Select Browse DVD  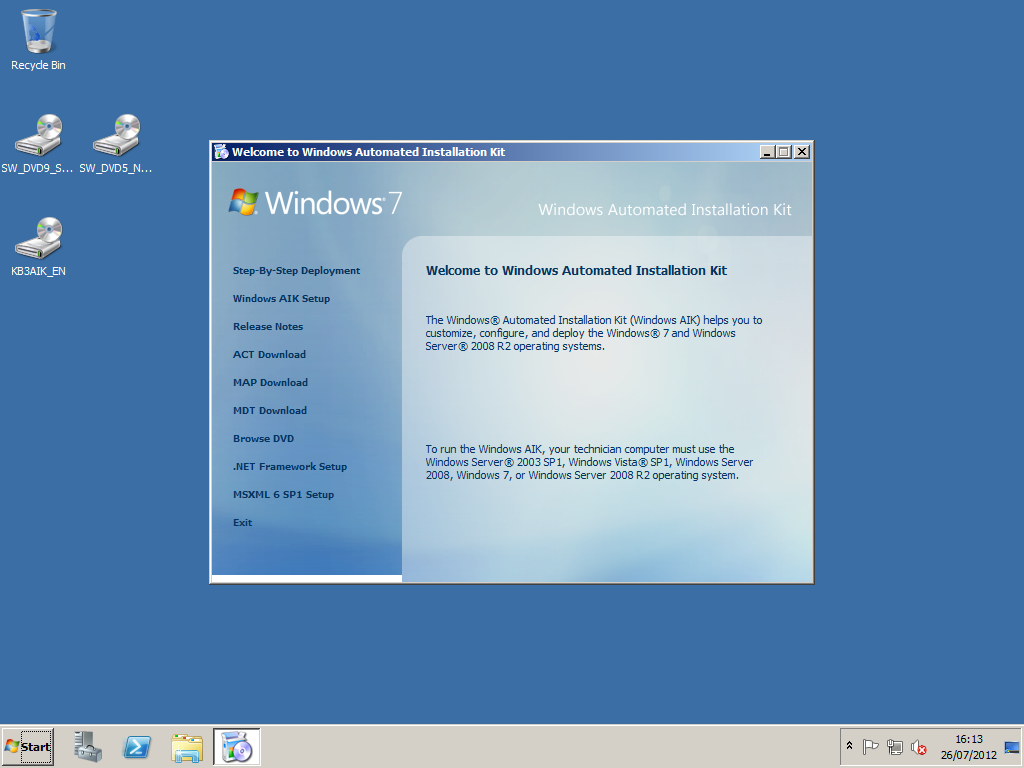263,439
